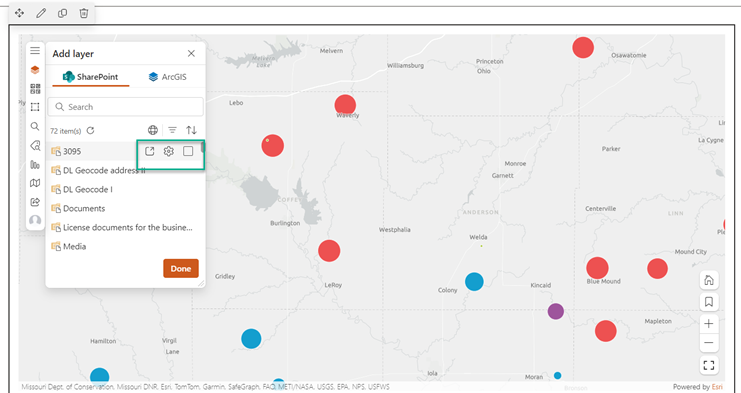Select DL Geocode address II list
741x393 pixels.
pos(124,170)
